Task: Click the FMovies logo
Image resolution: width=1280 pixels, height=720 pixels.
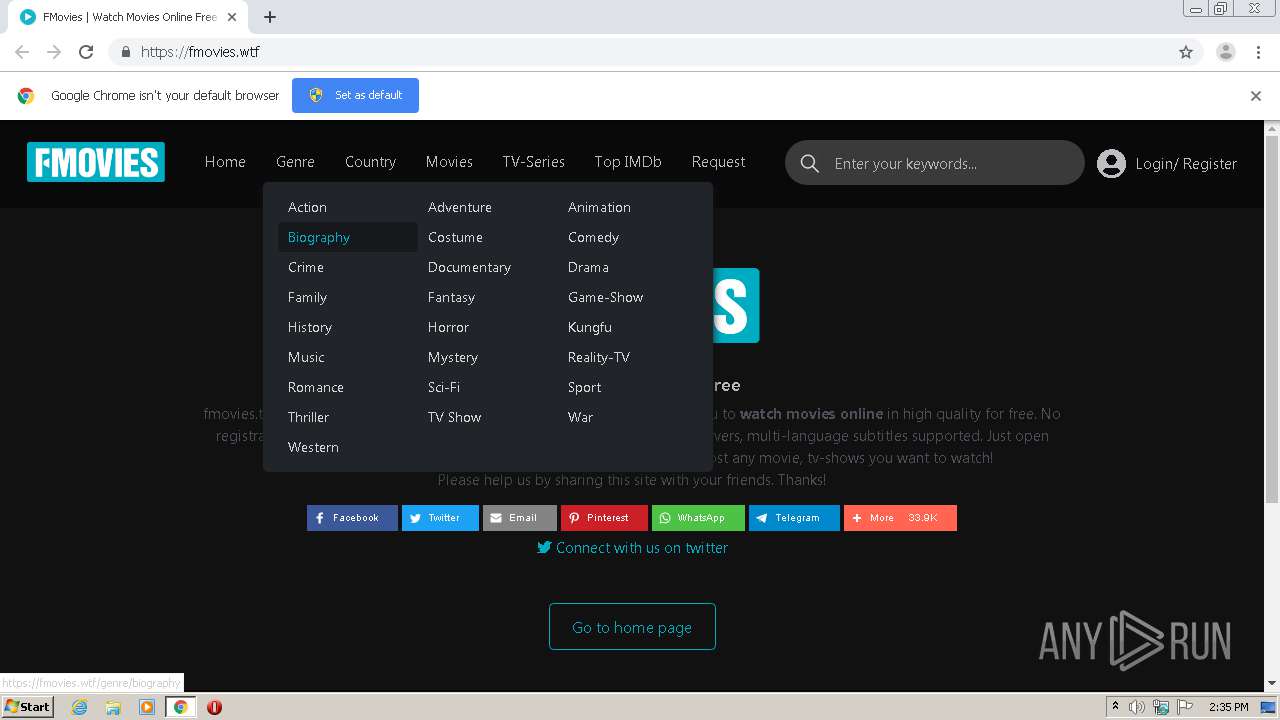Action: 96,162
